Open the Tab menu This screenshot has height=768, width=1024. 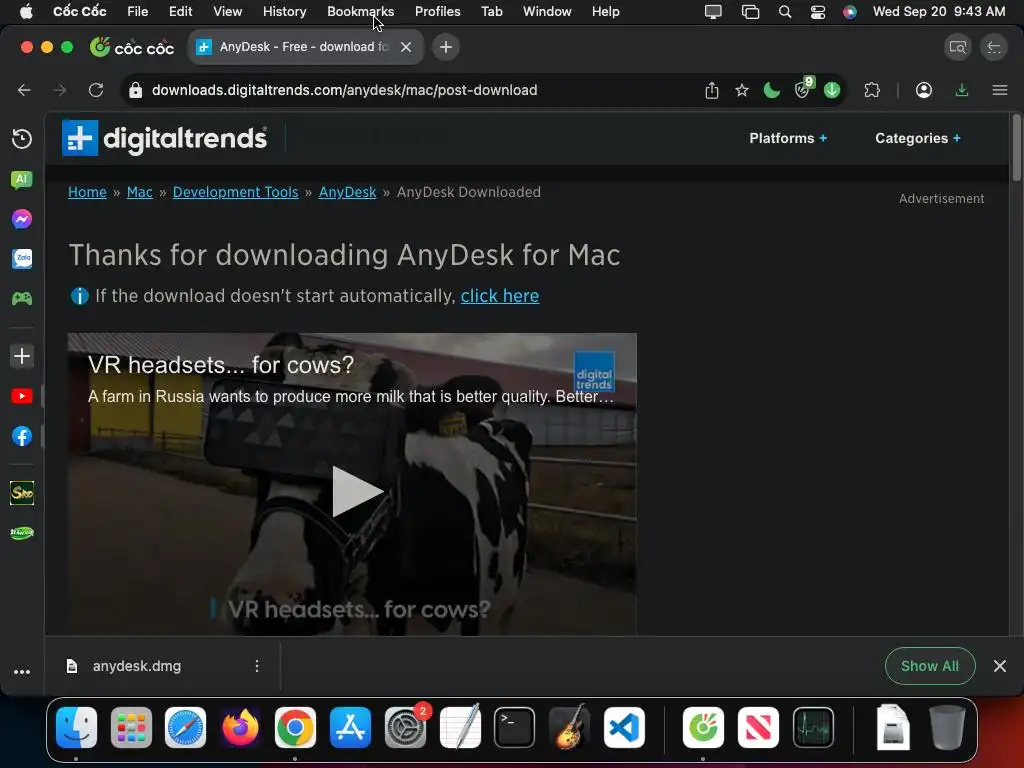coord(492,12)
